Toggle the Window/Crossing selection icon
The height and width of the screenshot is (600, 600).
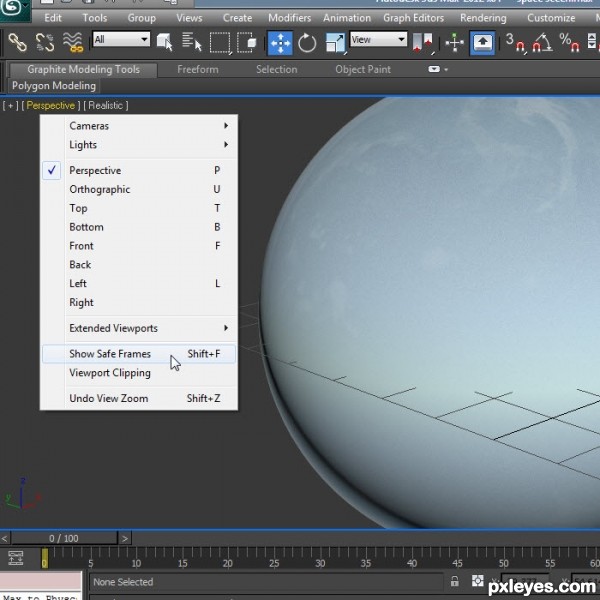(247, 42)
